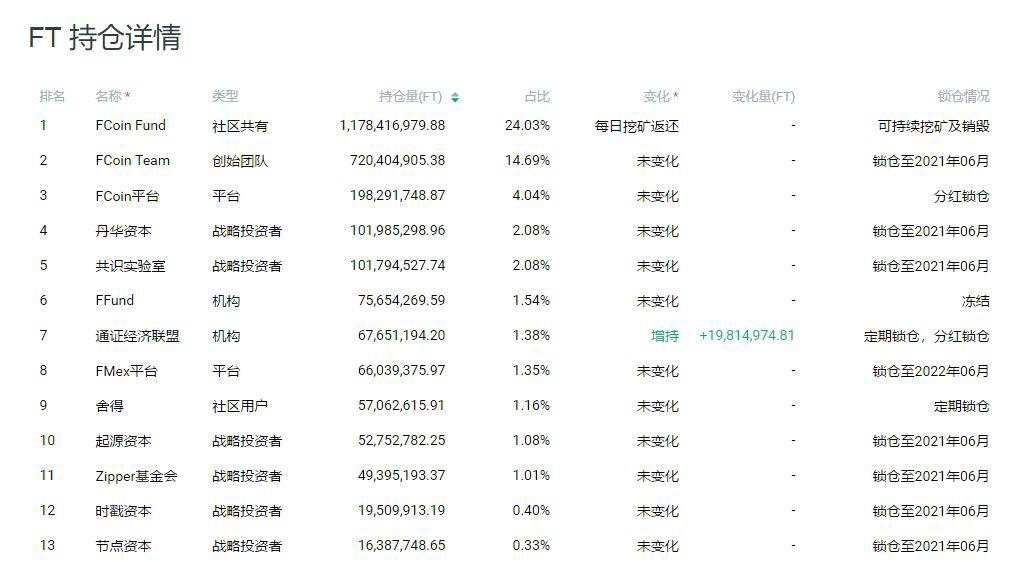
Task: Click the 锁仓情况 column header
Action: point(964,97)
